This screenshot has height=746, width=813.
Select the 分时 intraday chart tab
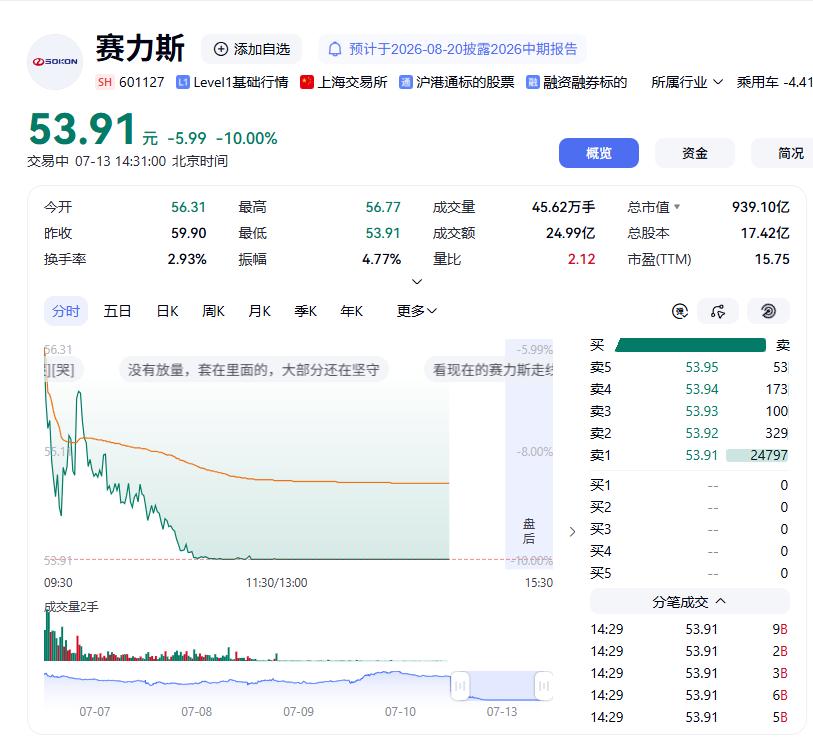[x=66, y=311]
